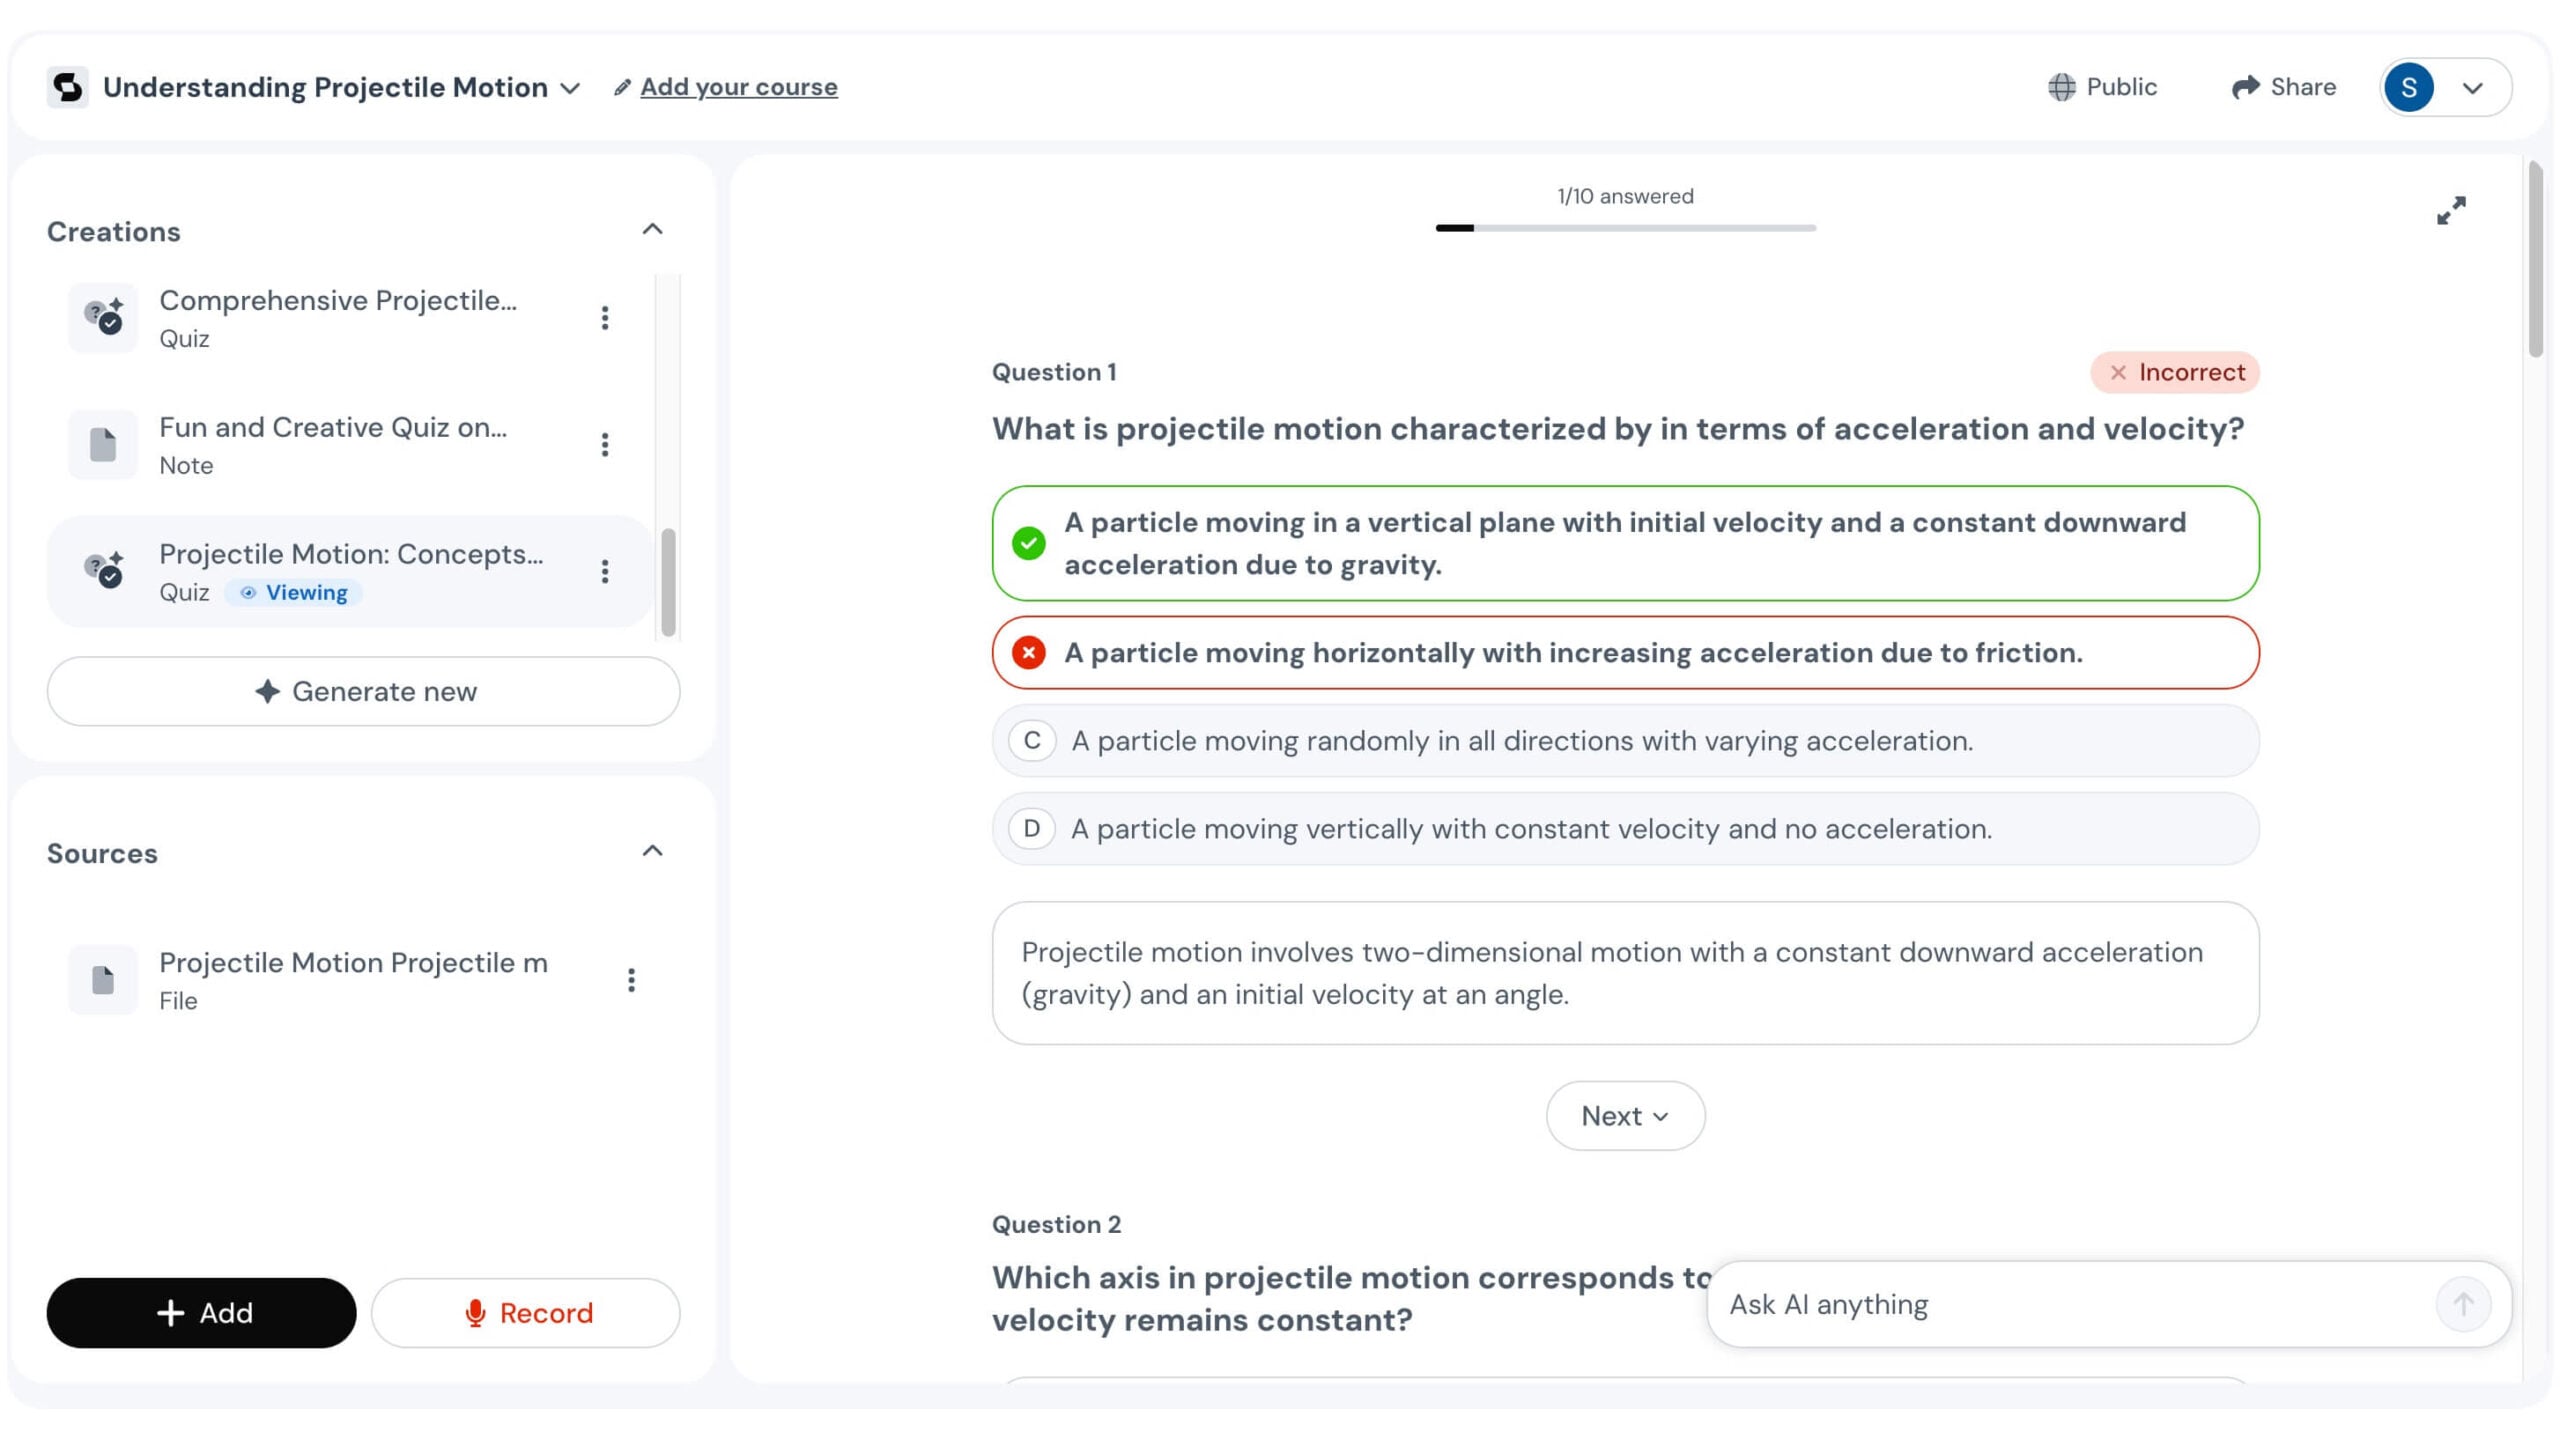The width and height of the screenshot is (2560, 1439).
Task: Click the quiz answered progress bar
Action: 1625,228
